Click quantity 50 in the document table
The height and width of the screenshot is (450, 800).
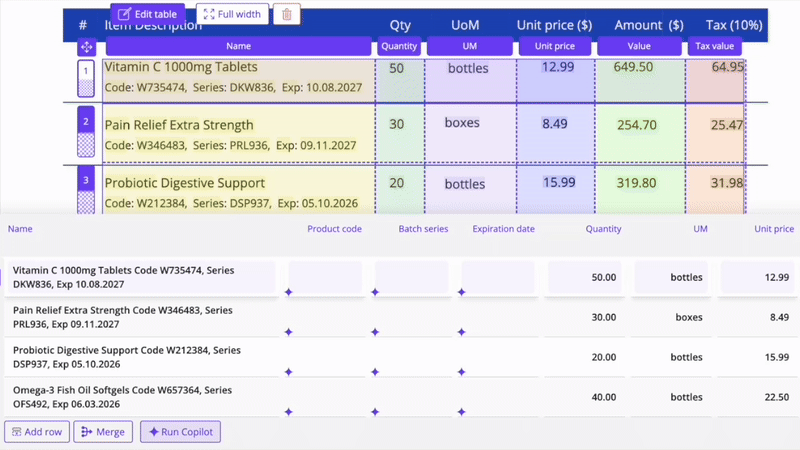tap(396, 68)
